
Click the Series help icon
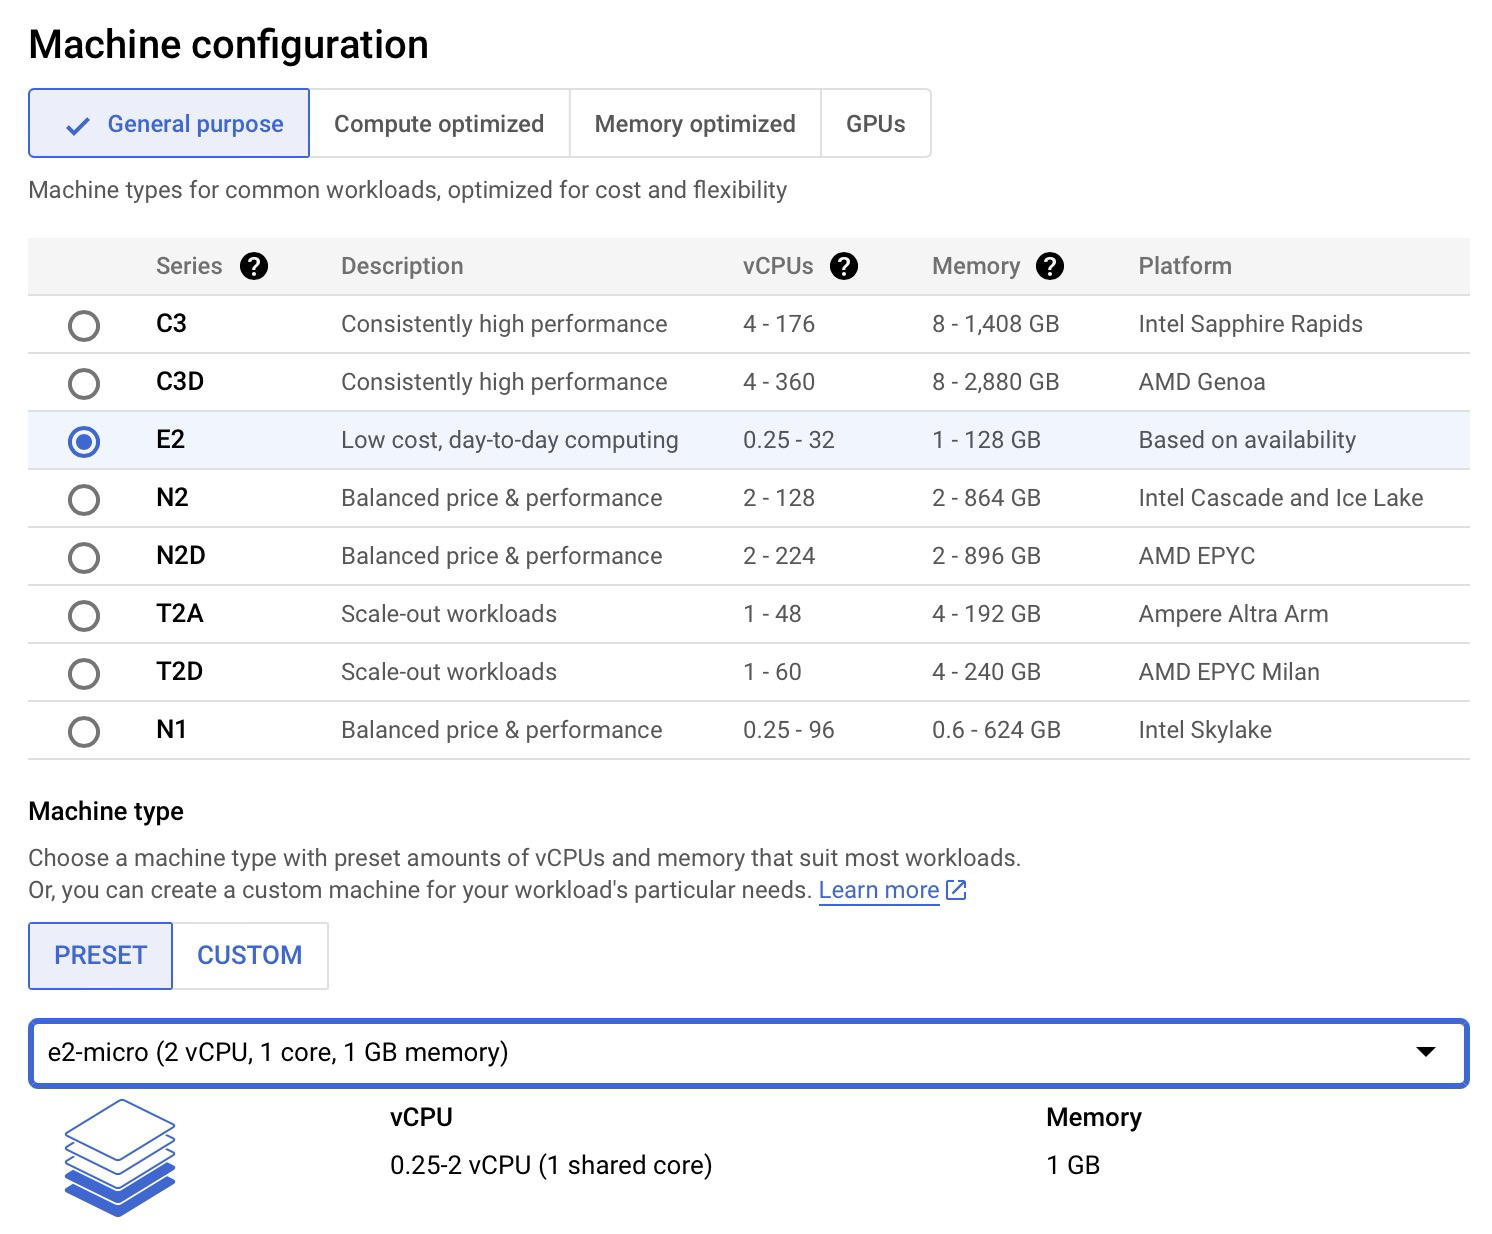point(256,265)
